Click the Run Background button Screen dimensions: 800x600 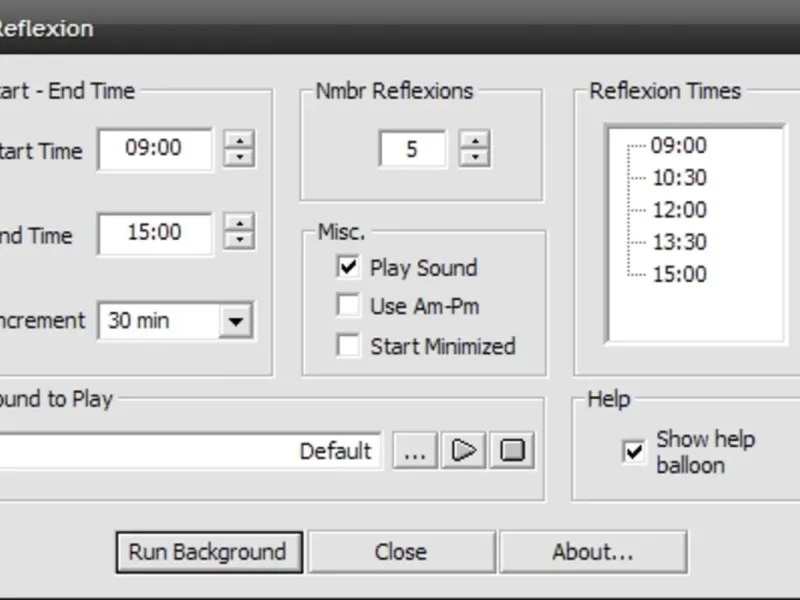pos(207,551)
